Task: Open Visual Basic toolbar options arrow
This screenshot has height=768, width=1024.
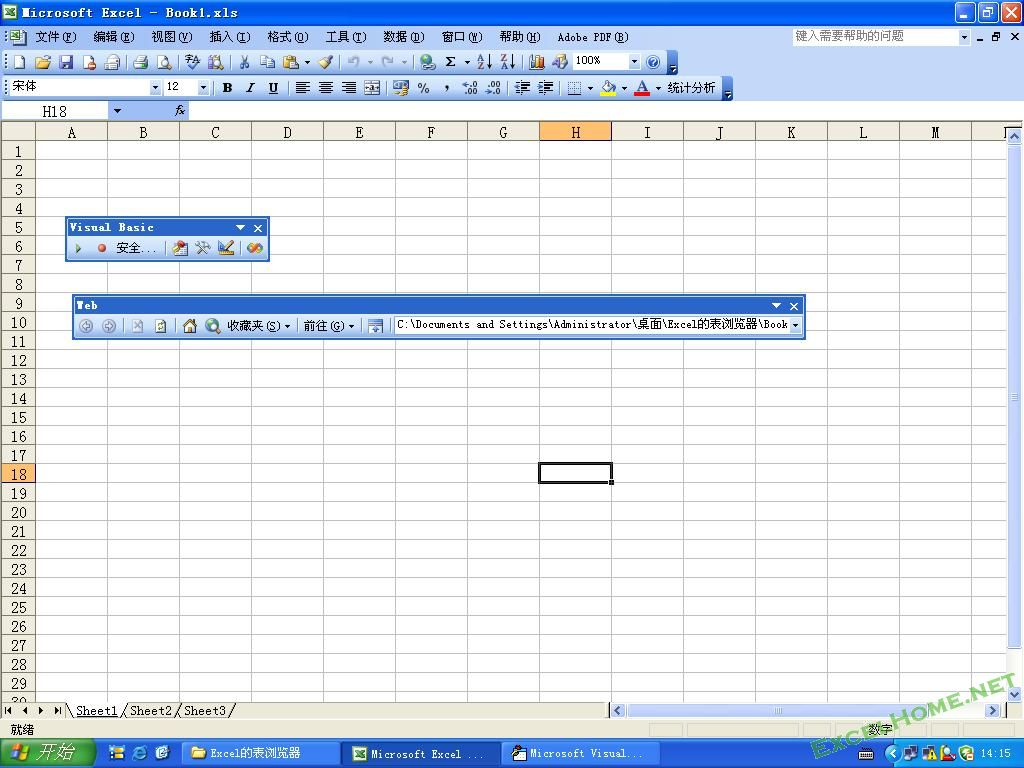Action: coord(240,228)
